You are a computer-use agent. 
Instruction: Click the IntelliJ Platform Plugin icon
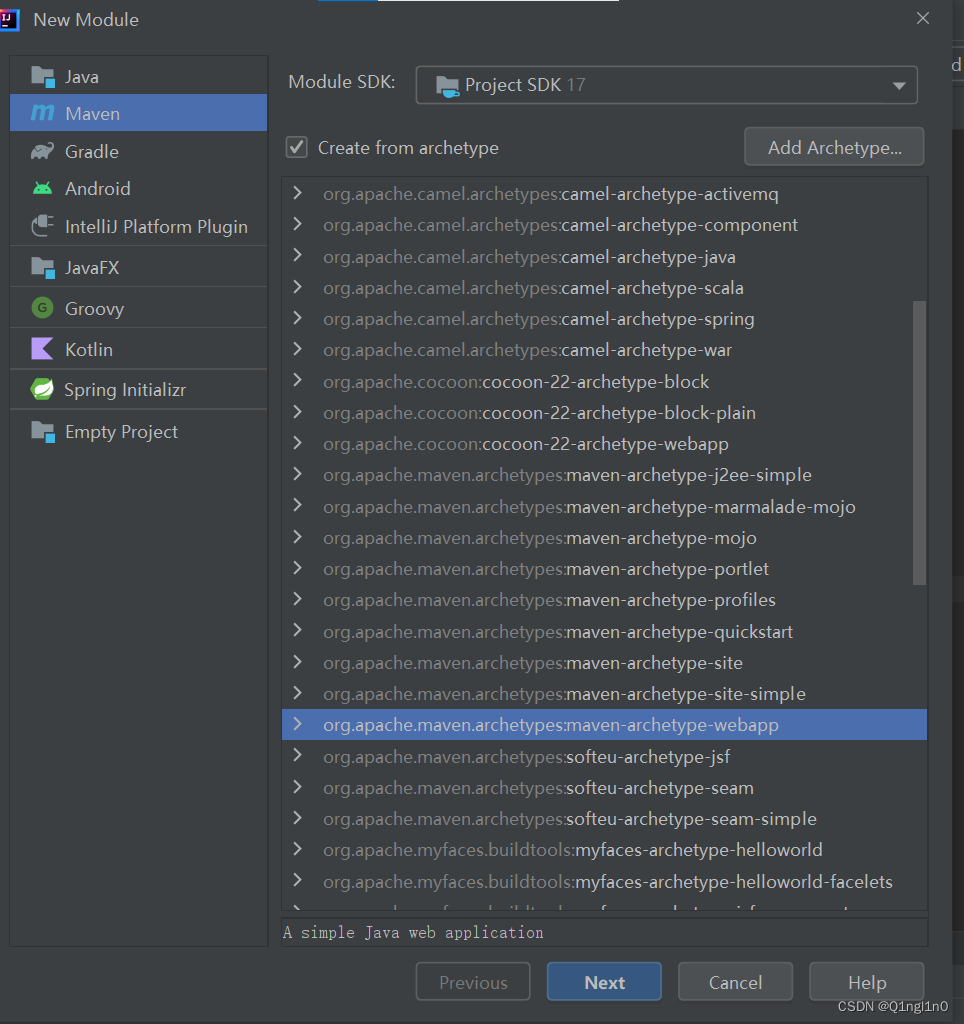click(x=43, y=226)
